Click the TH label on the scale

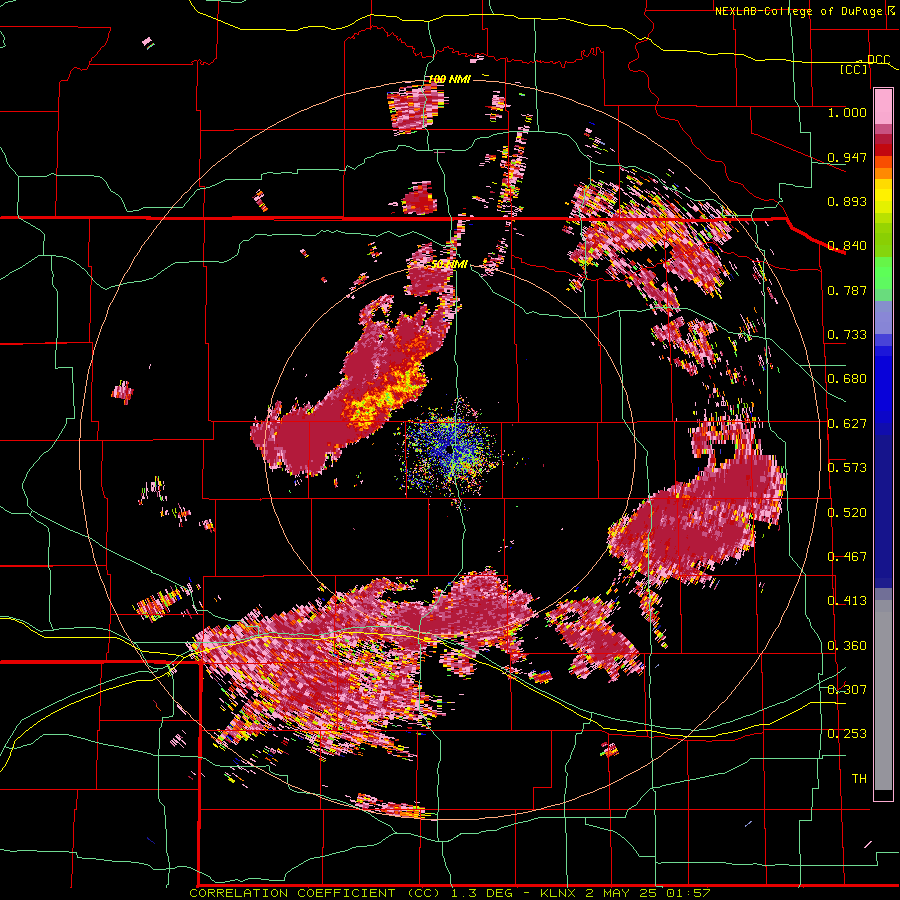click(859, 779)
